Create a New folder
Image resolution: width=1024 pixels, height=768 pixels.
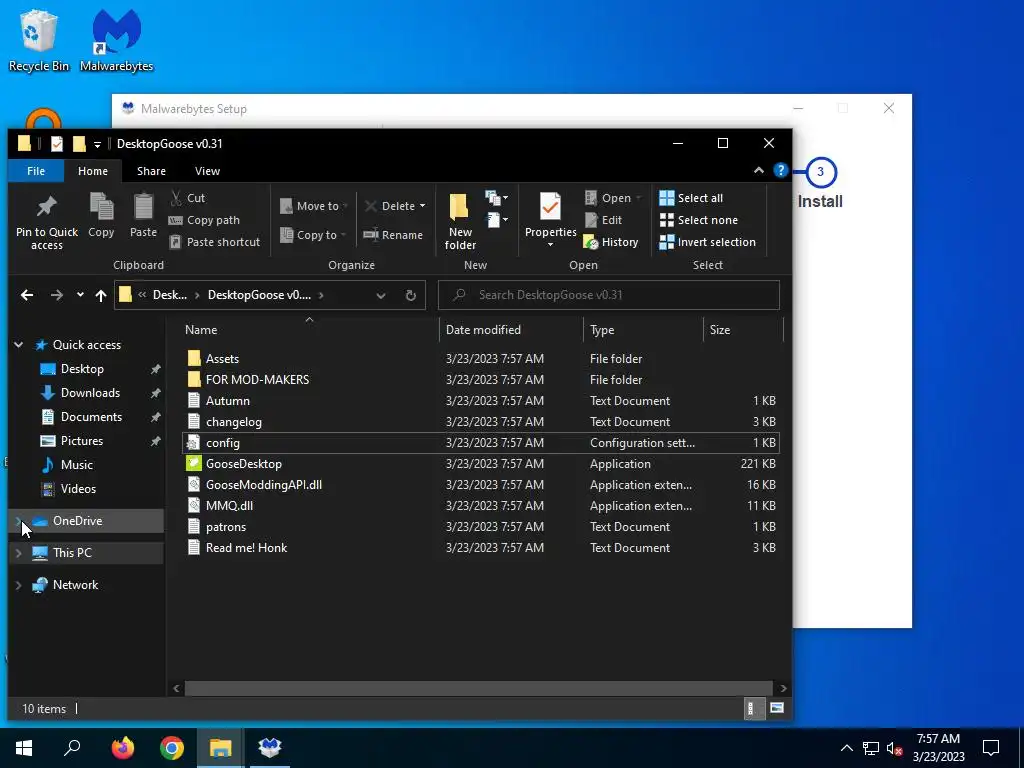pos(460,221)
